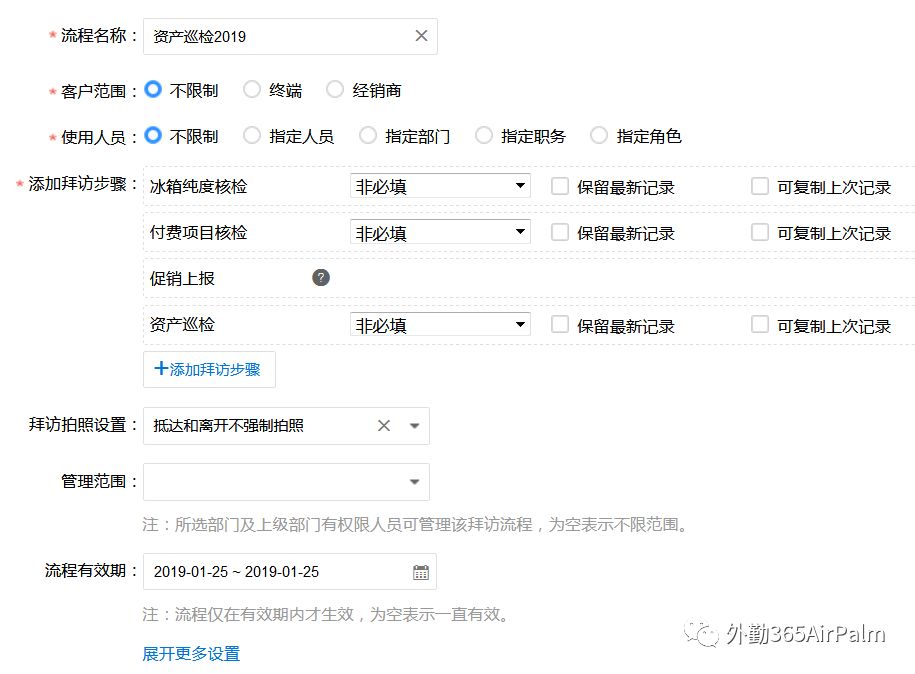
Task: Click into the 流程名称 input field
Action: pyautogui.click(x=290, y=36)
